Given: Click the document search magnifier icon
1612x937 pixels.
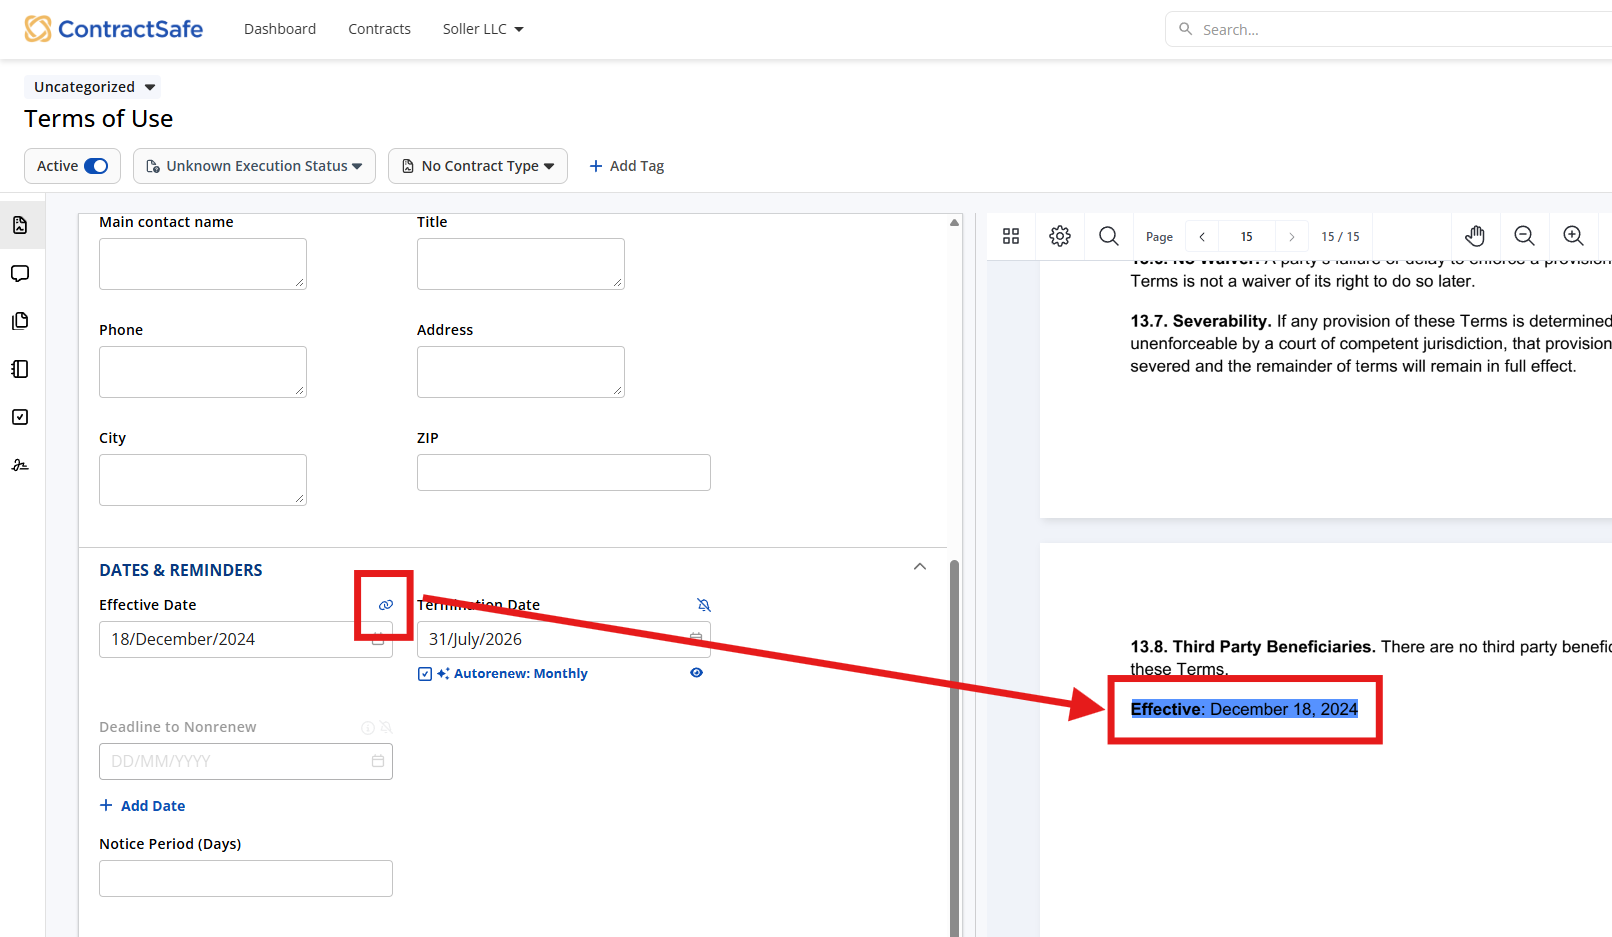Looking at the screenshot, I should (x=1109, y=236).
